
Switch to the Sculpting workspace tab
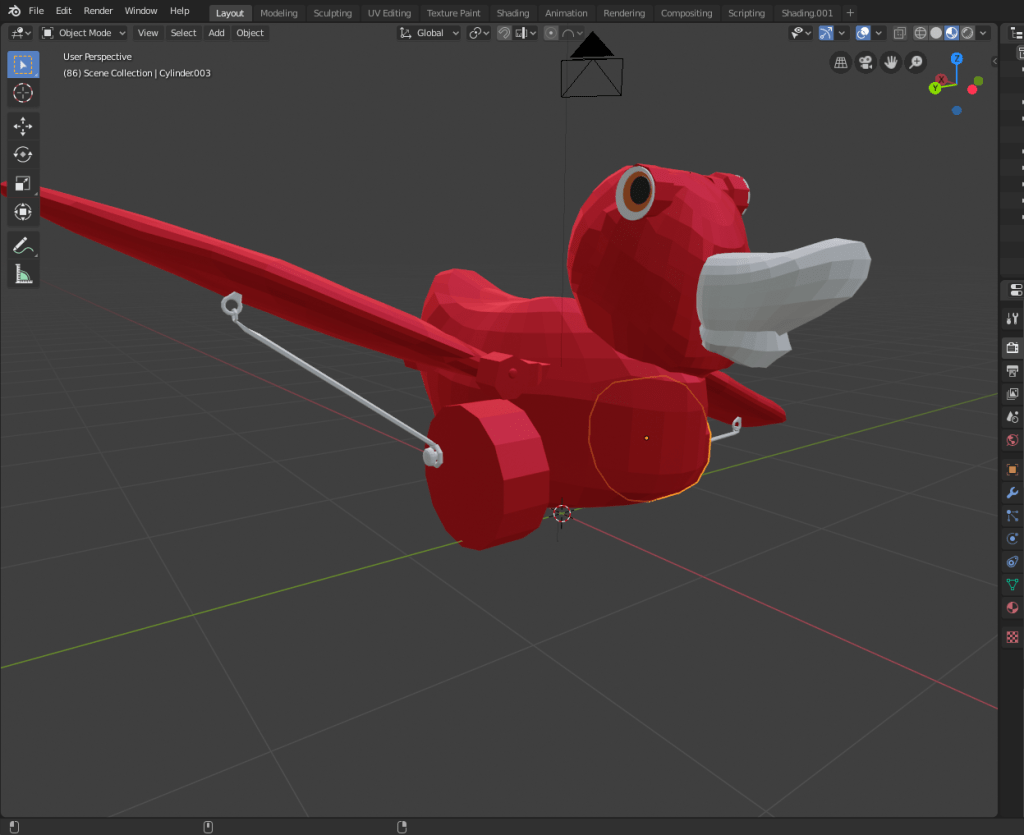point(332,13)
